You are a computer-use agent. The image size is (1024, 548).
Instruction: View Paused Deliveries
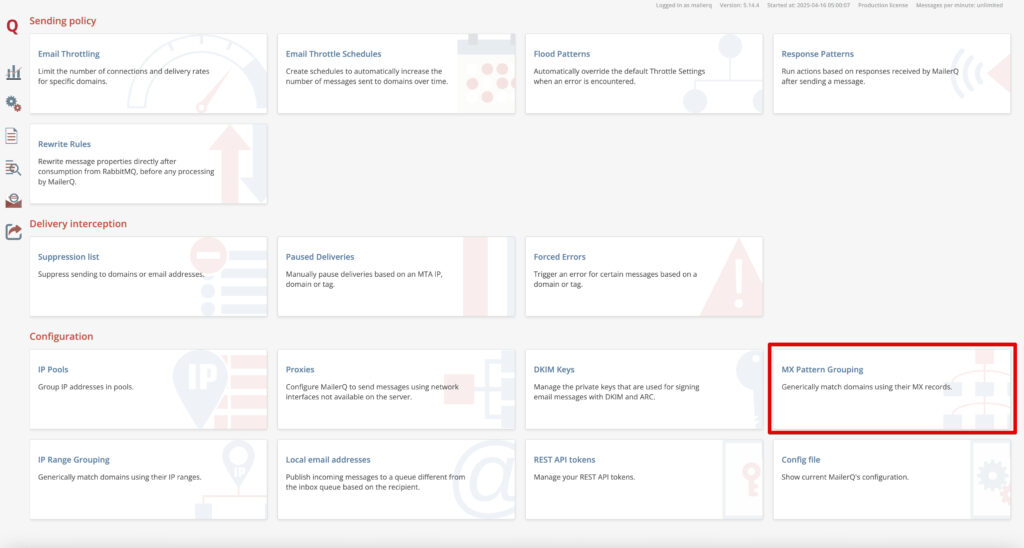319,257
